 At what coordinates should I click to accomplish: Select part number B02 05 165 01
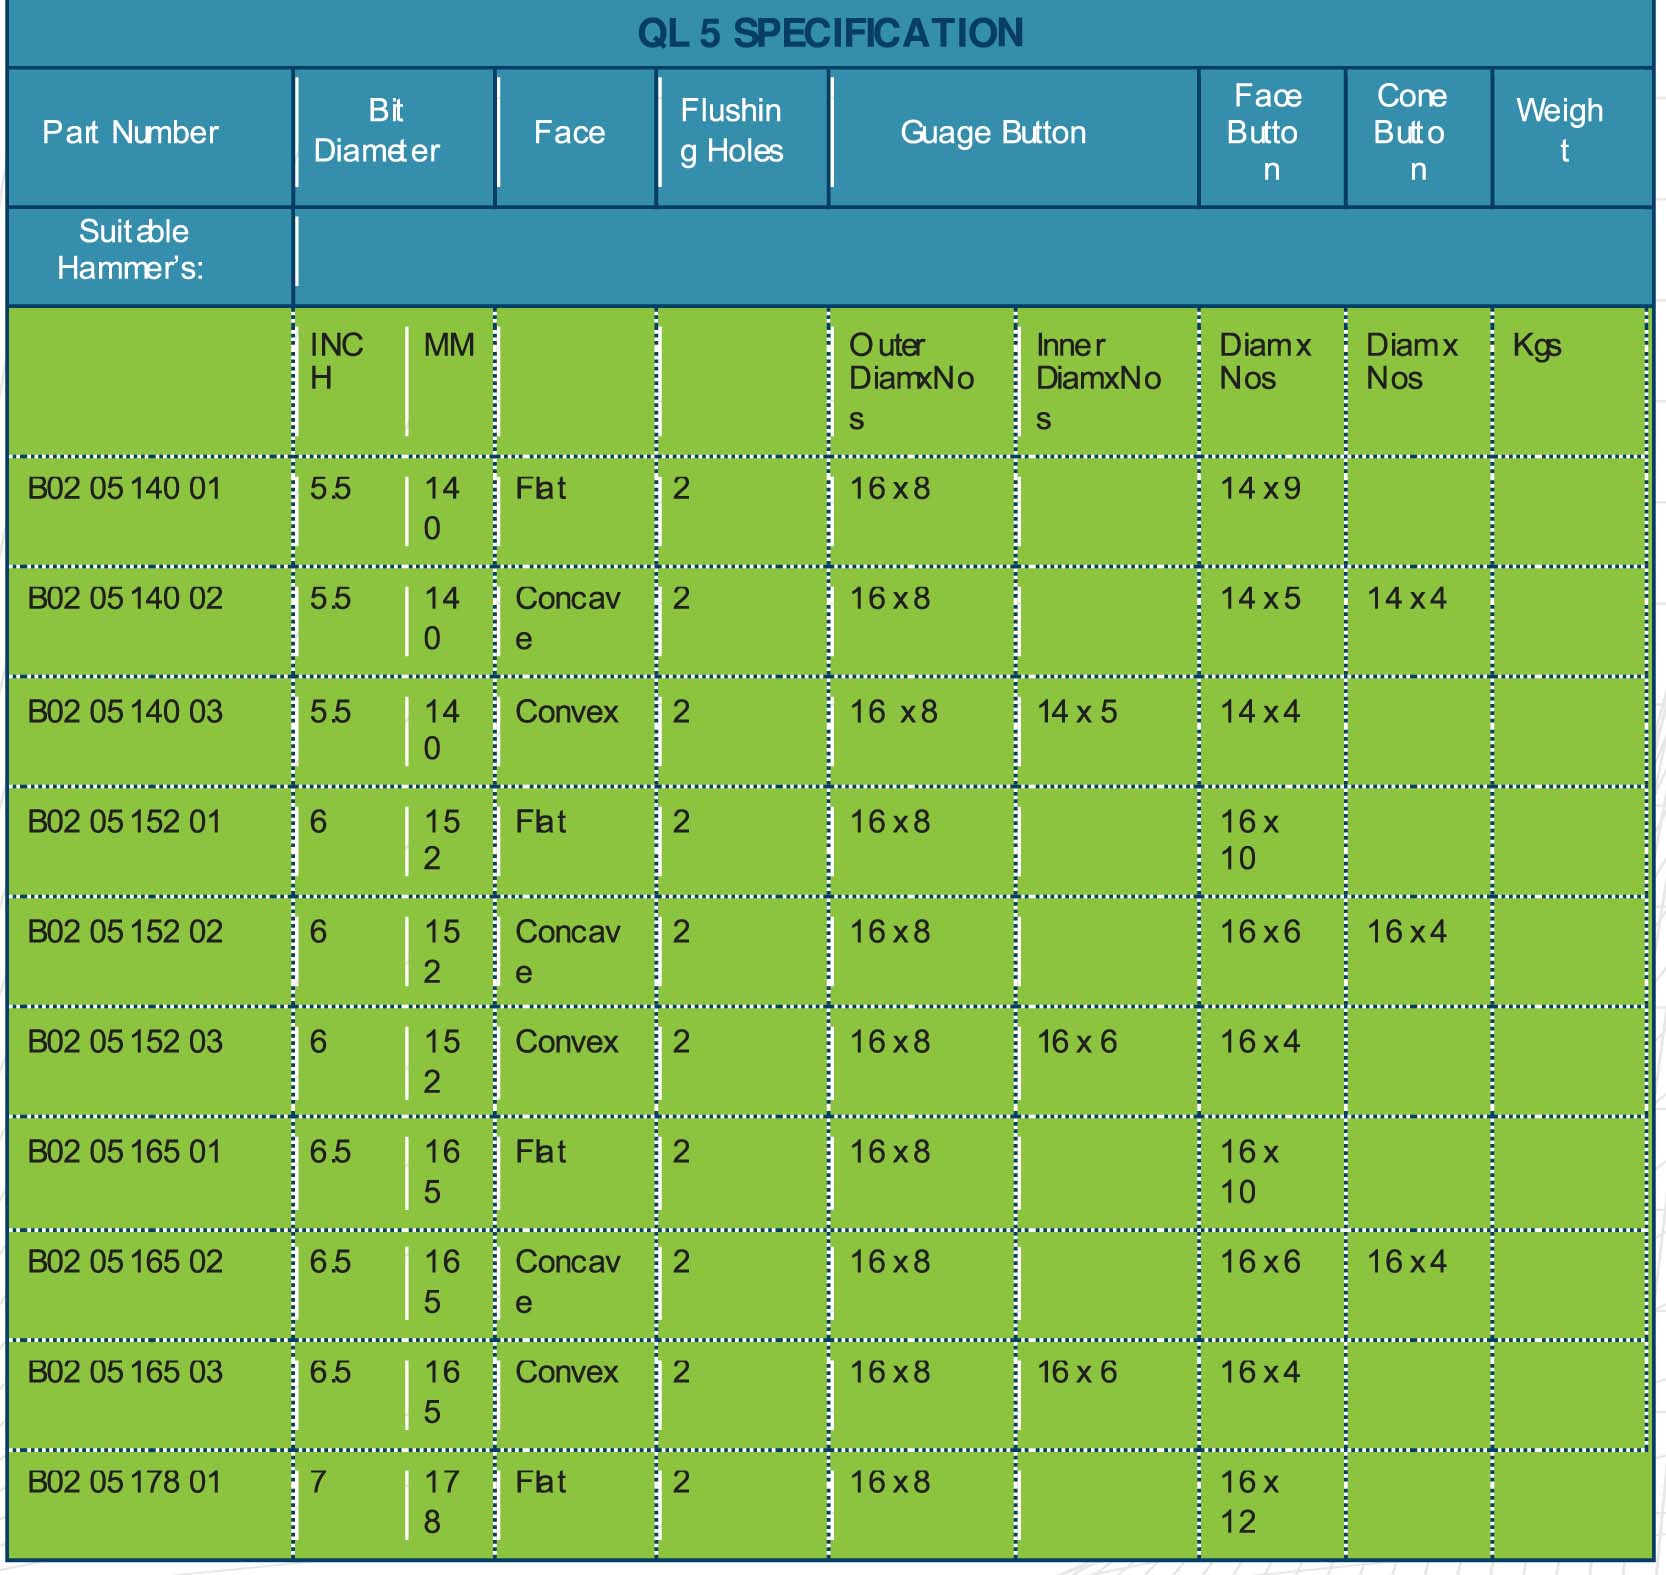tap(124, 1151)
